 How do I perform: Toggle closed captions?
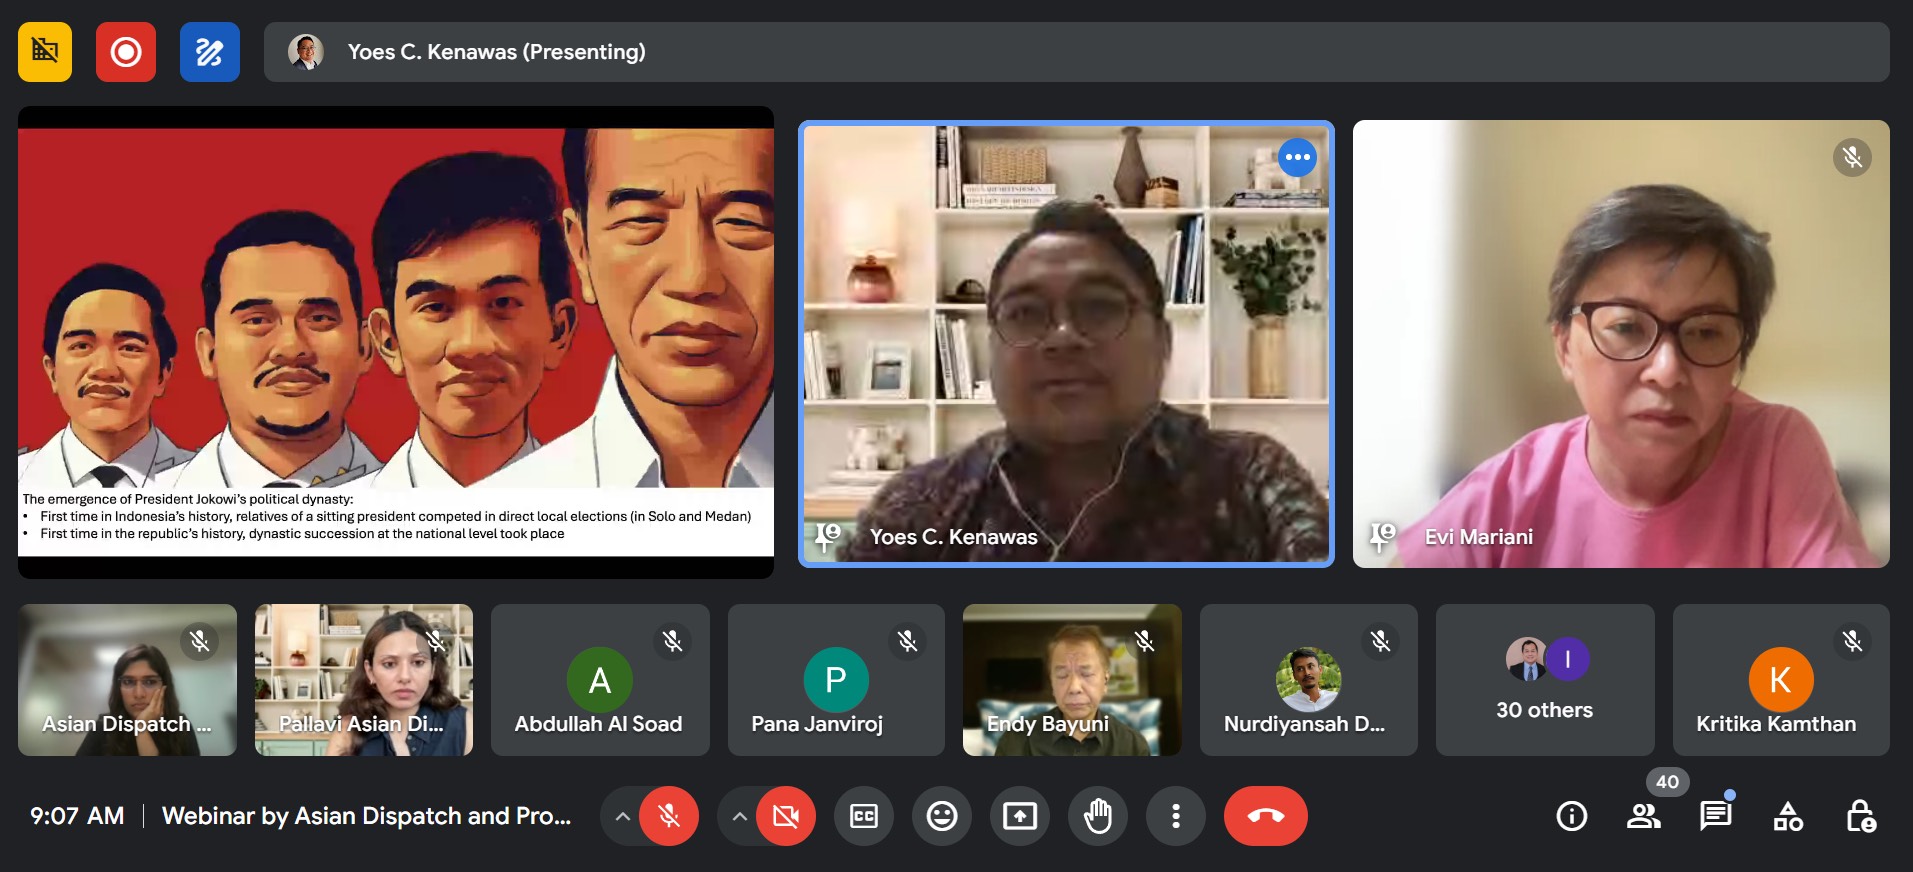click(863, 816)
